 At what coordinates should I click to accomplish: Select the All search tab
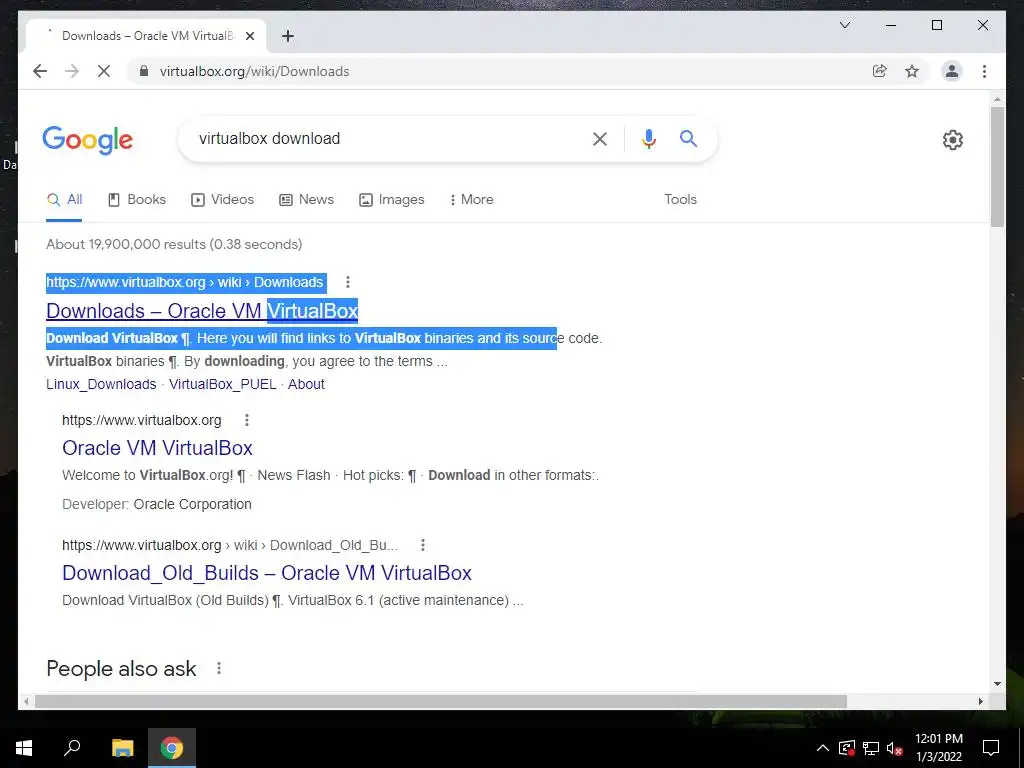[64, 200]
